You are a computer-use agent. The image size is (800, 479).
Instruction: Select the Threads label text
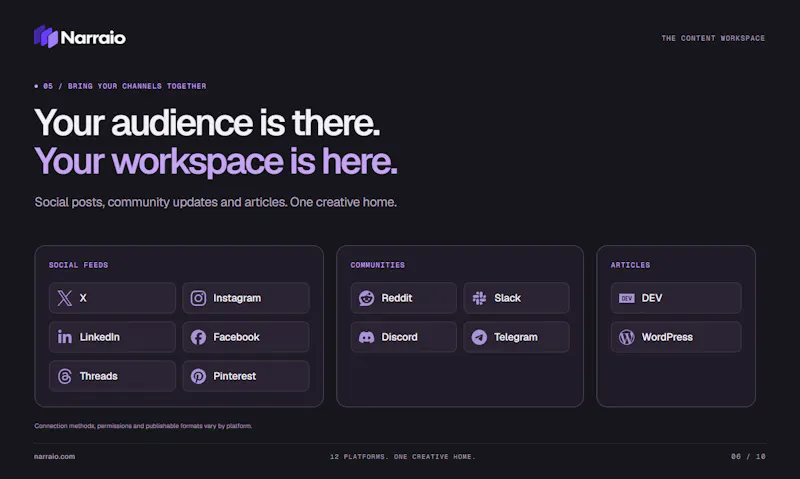98,376
